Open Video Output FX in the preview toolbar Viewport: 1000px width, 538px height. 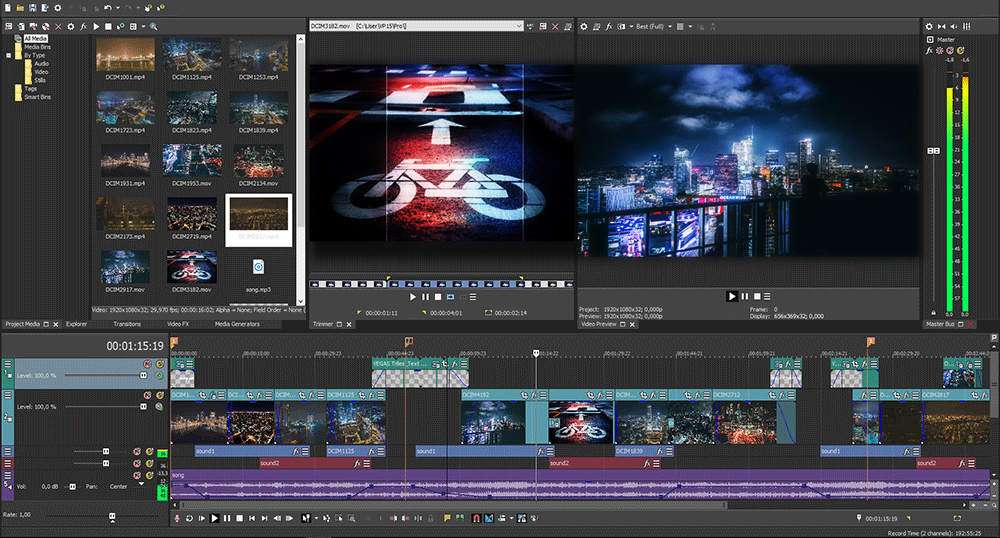click(x=608, y=27)
